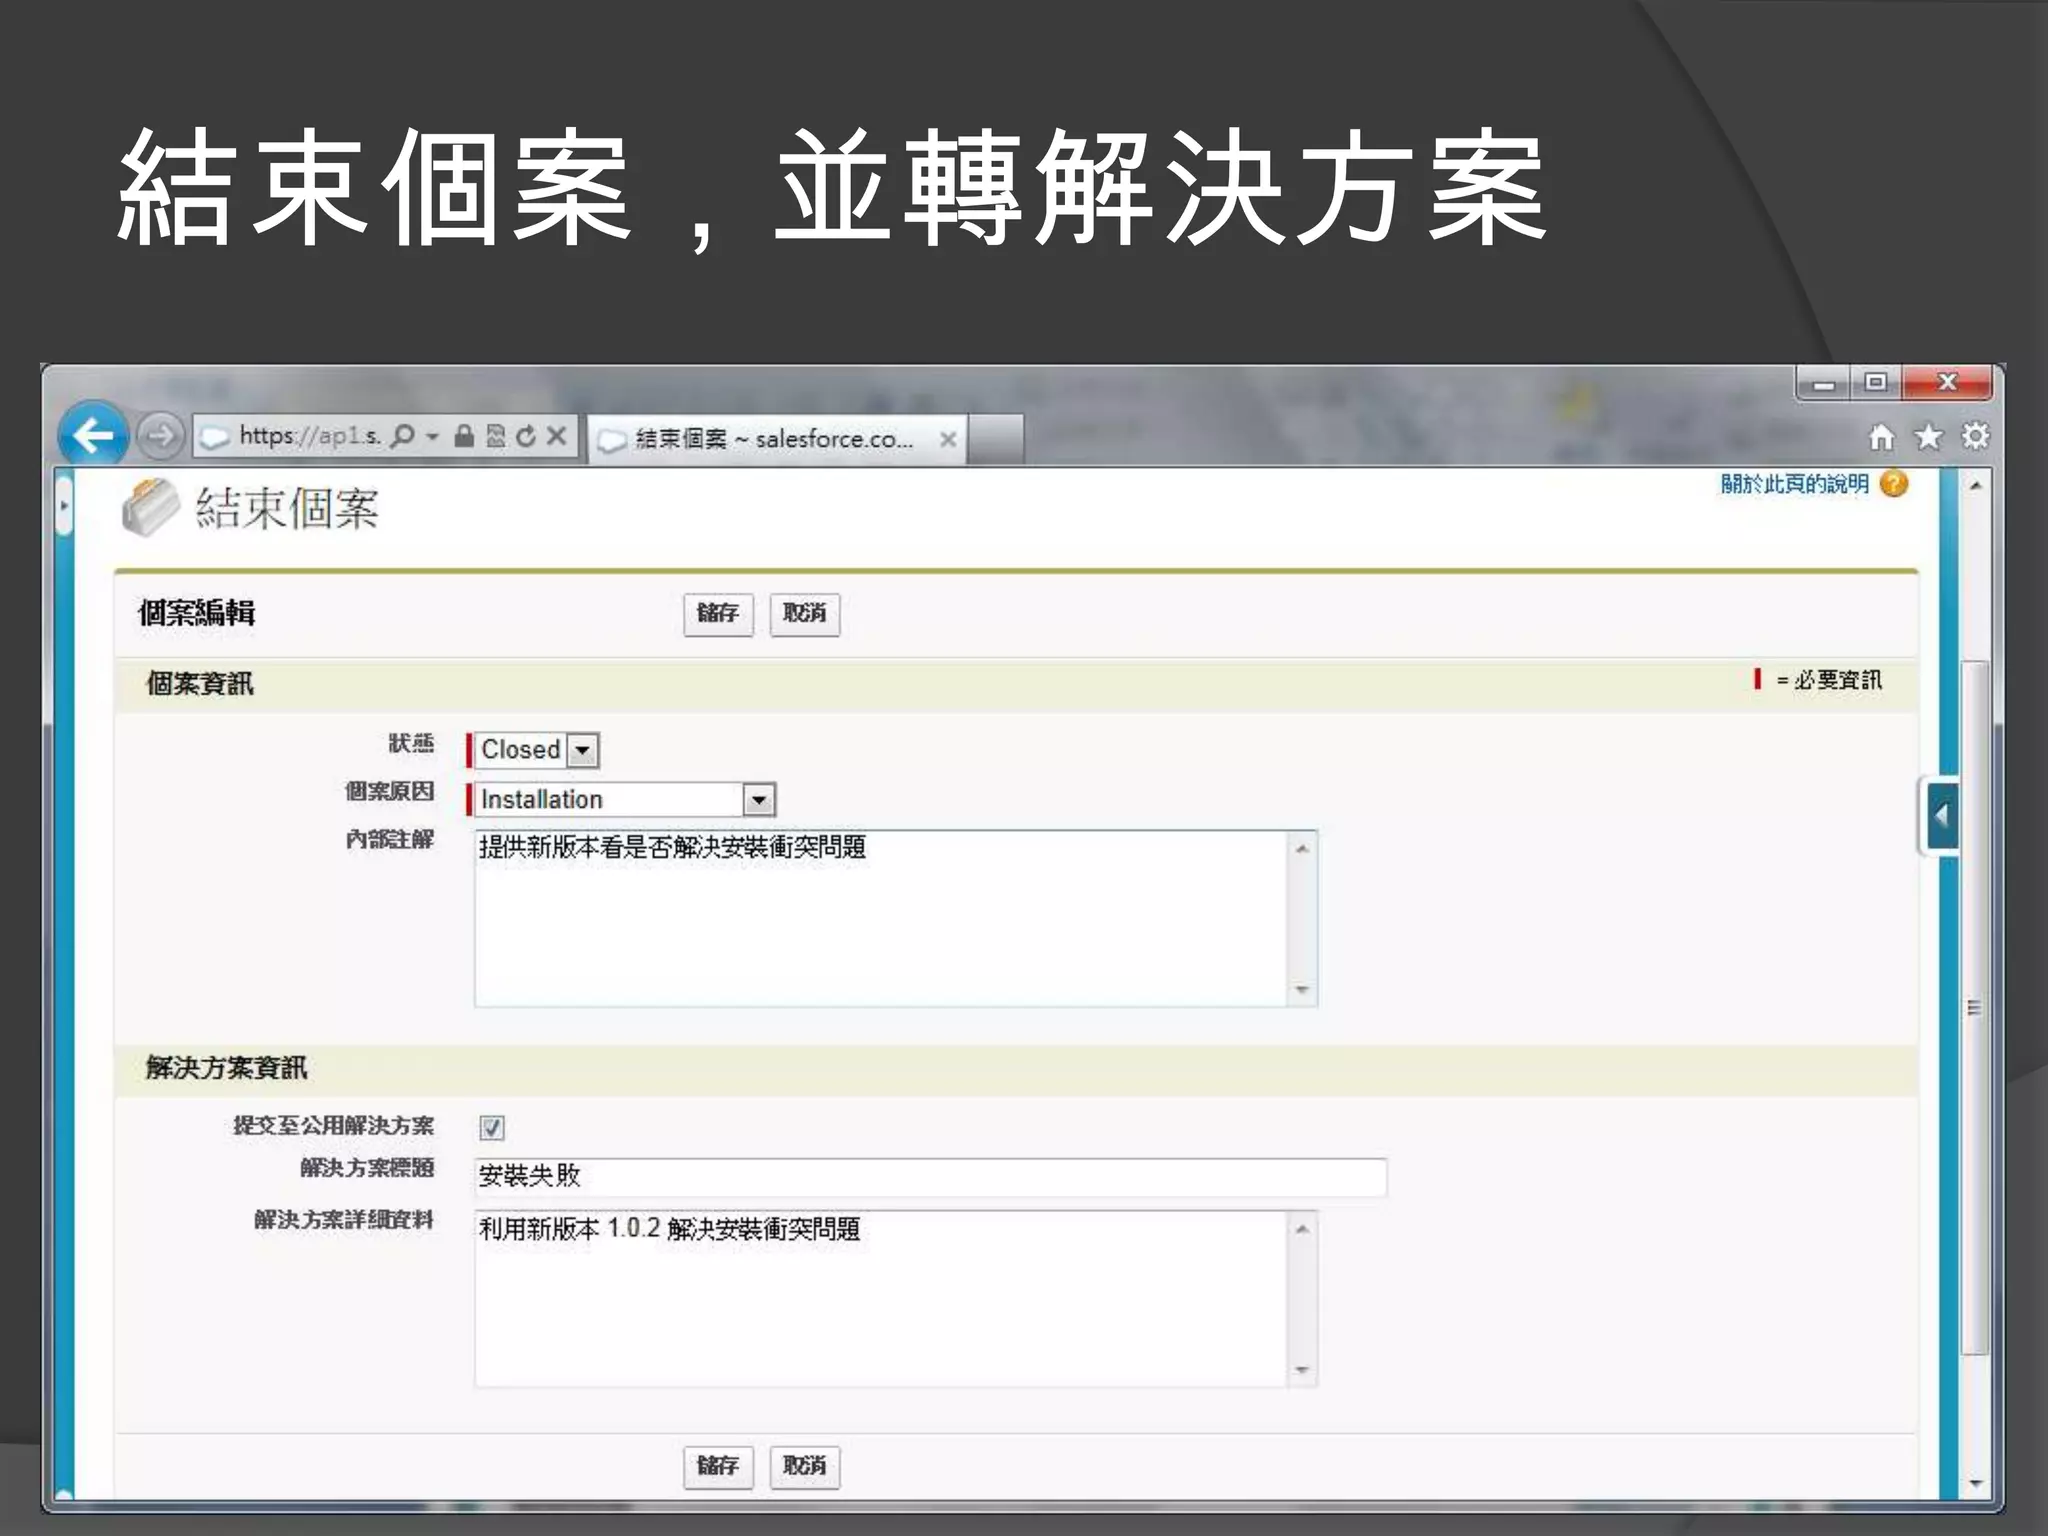Click the 個案資訊 section header text
This screenshot has width=2048, height=1536.
[200, 684]
